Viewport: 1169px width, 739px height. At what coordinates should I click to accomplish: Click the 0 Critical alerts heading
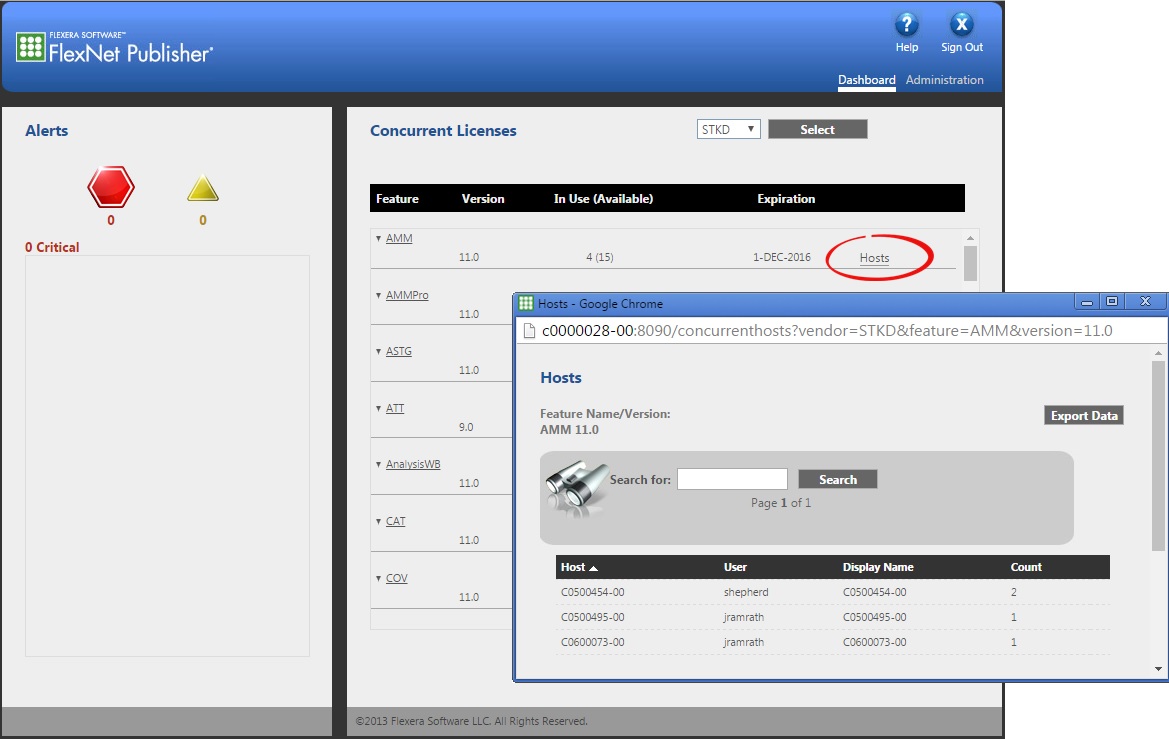click(x=52, y=247)
